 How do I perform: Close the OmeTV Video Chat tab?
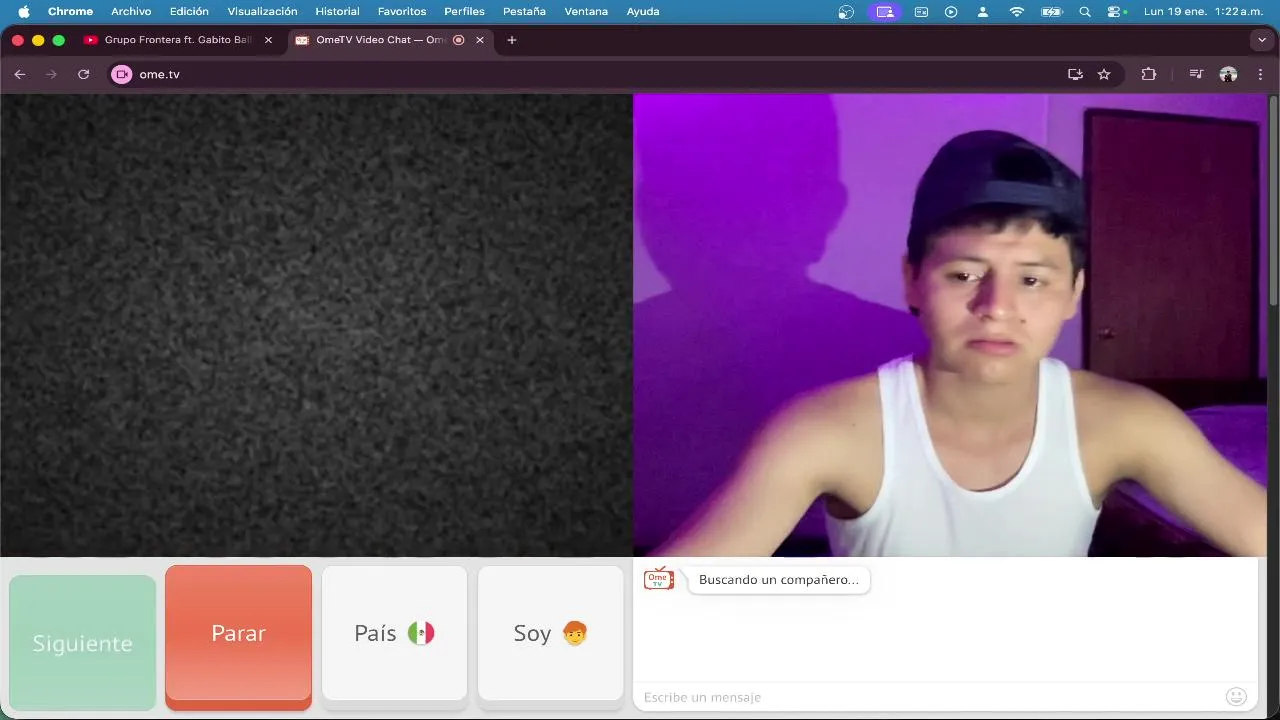(480, 40)
